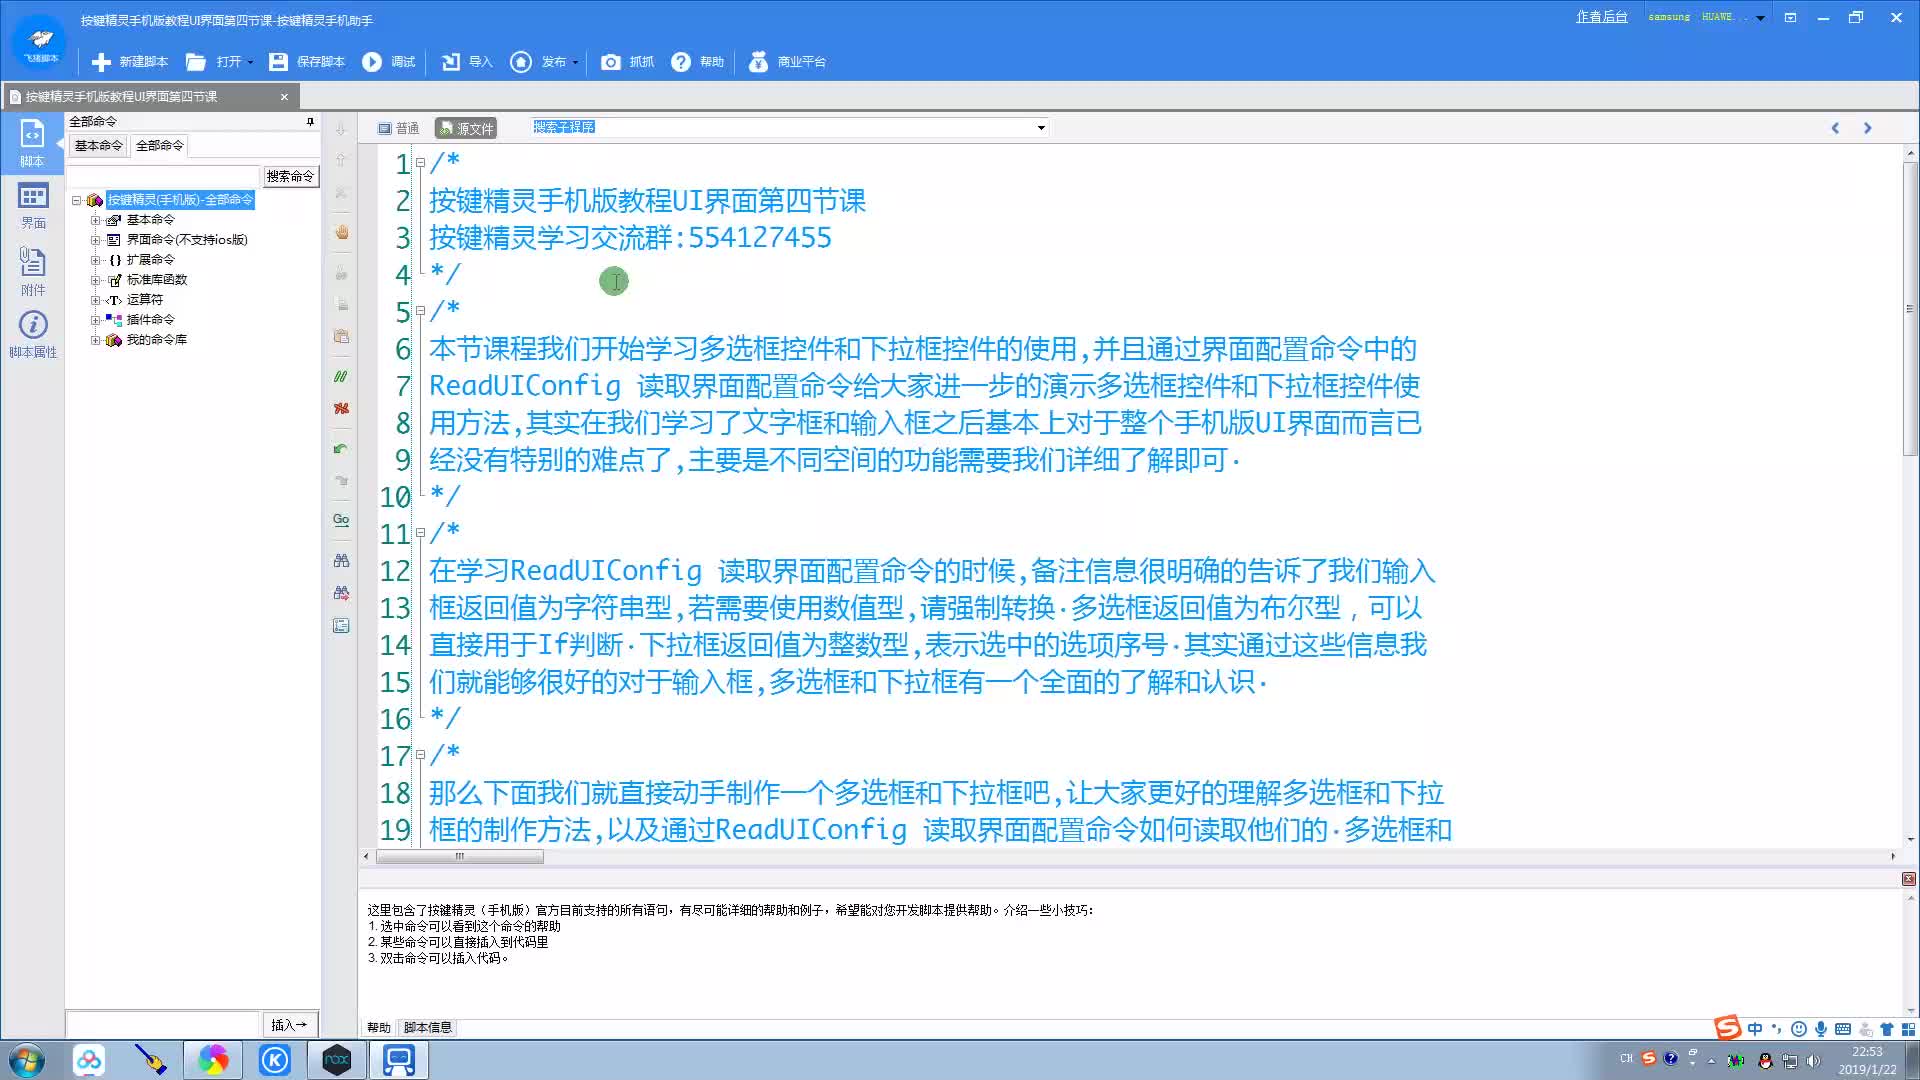Click the red uncomment-lines icon

pos(341,408)
